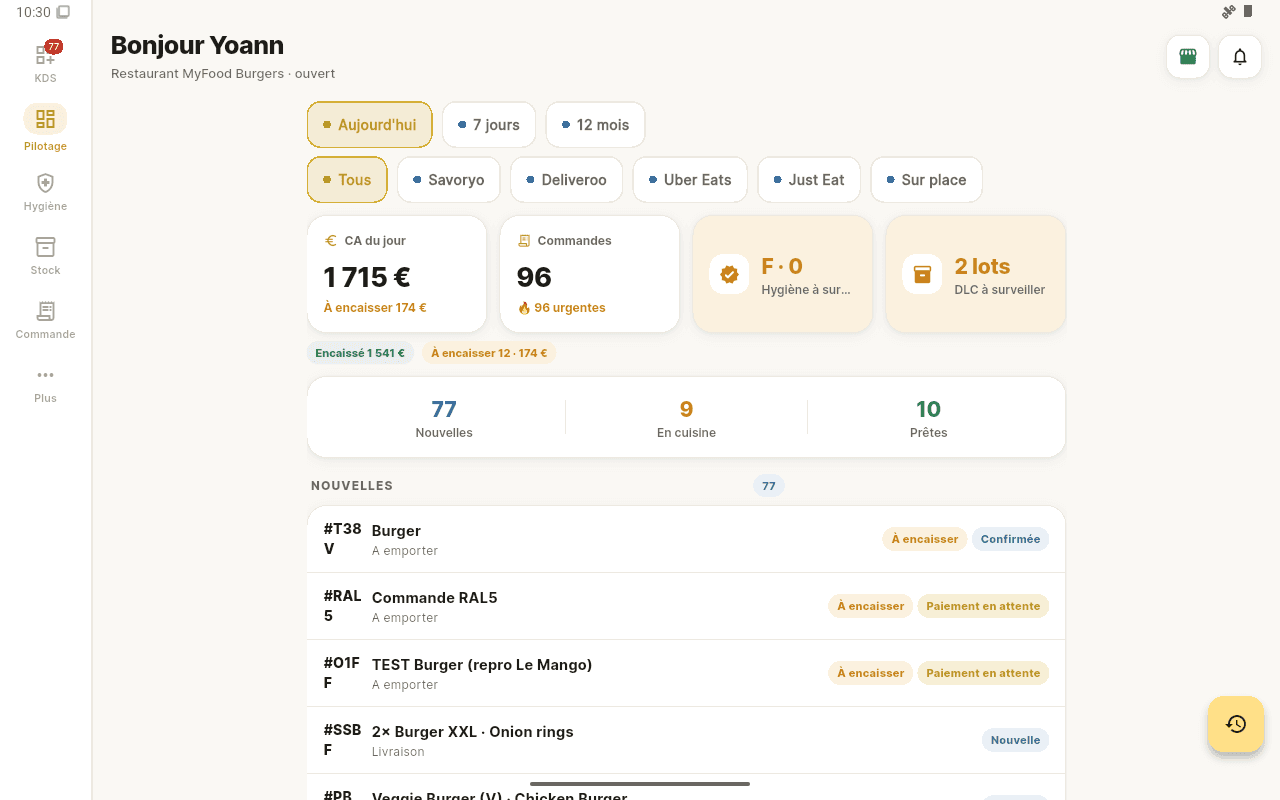Image resolution: width=1280 pixels, height=800 pixels.
Task: Select the Aujourd'hui period filter
Action: (x=370, y=125)
